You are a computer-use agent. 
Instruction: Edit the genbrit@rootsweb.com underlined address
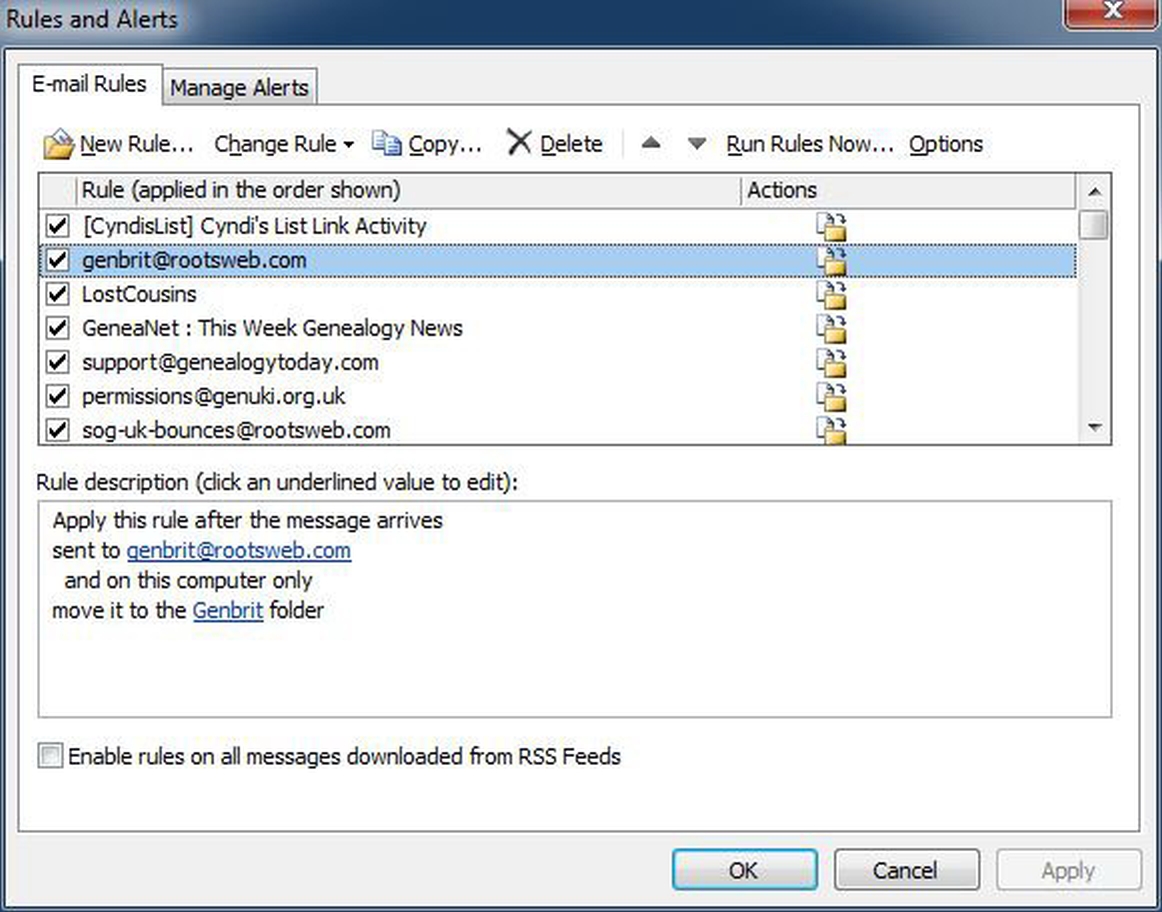pos(239,550)
